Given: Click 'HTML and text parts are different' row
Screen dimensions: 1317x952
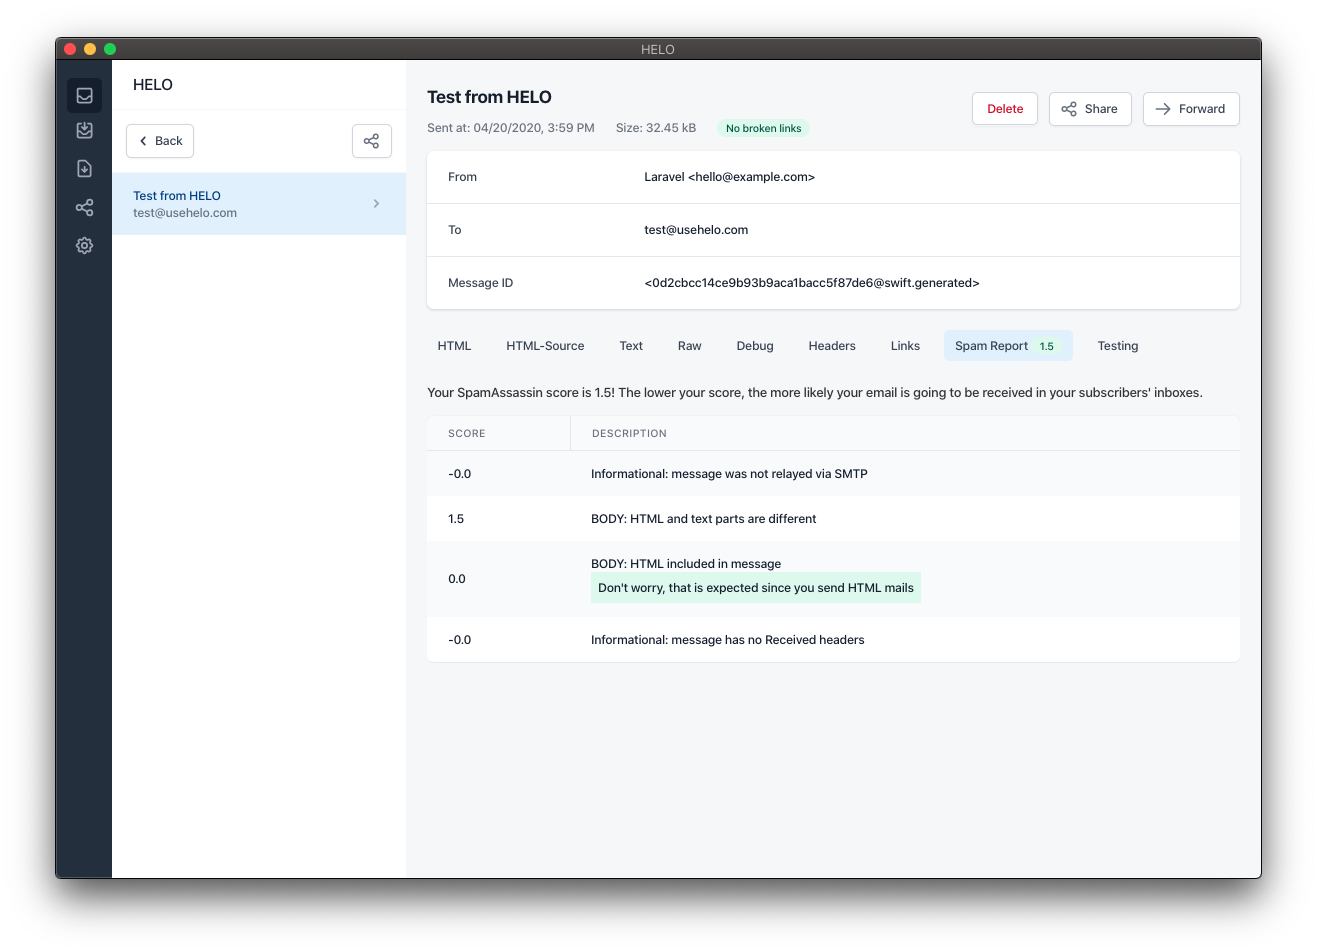Looking at the screenshot, I should [833, 519].
